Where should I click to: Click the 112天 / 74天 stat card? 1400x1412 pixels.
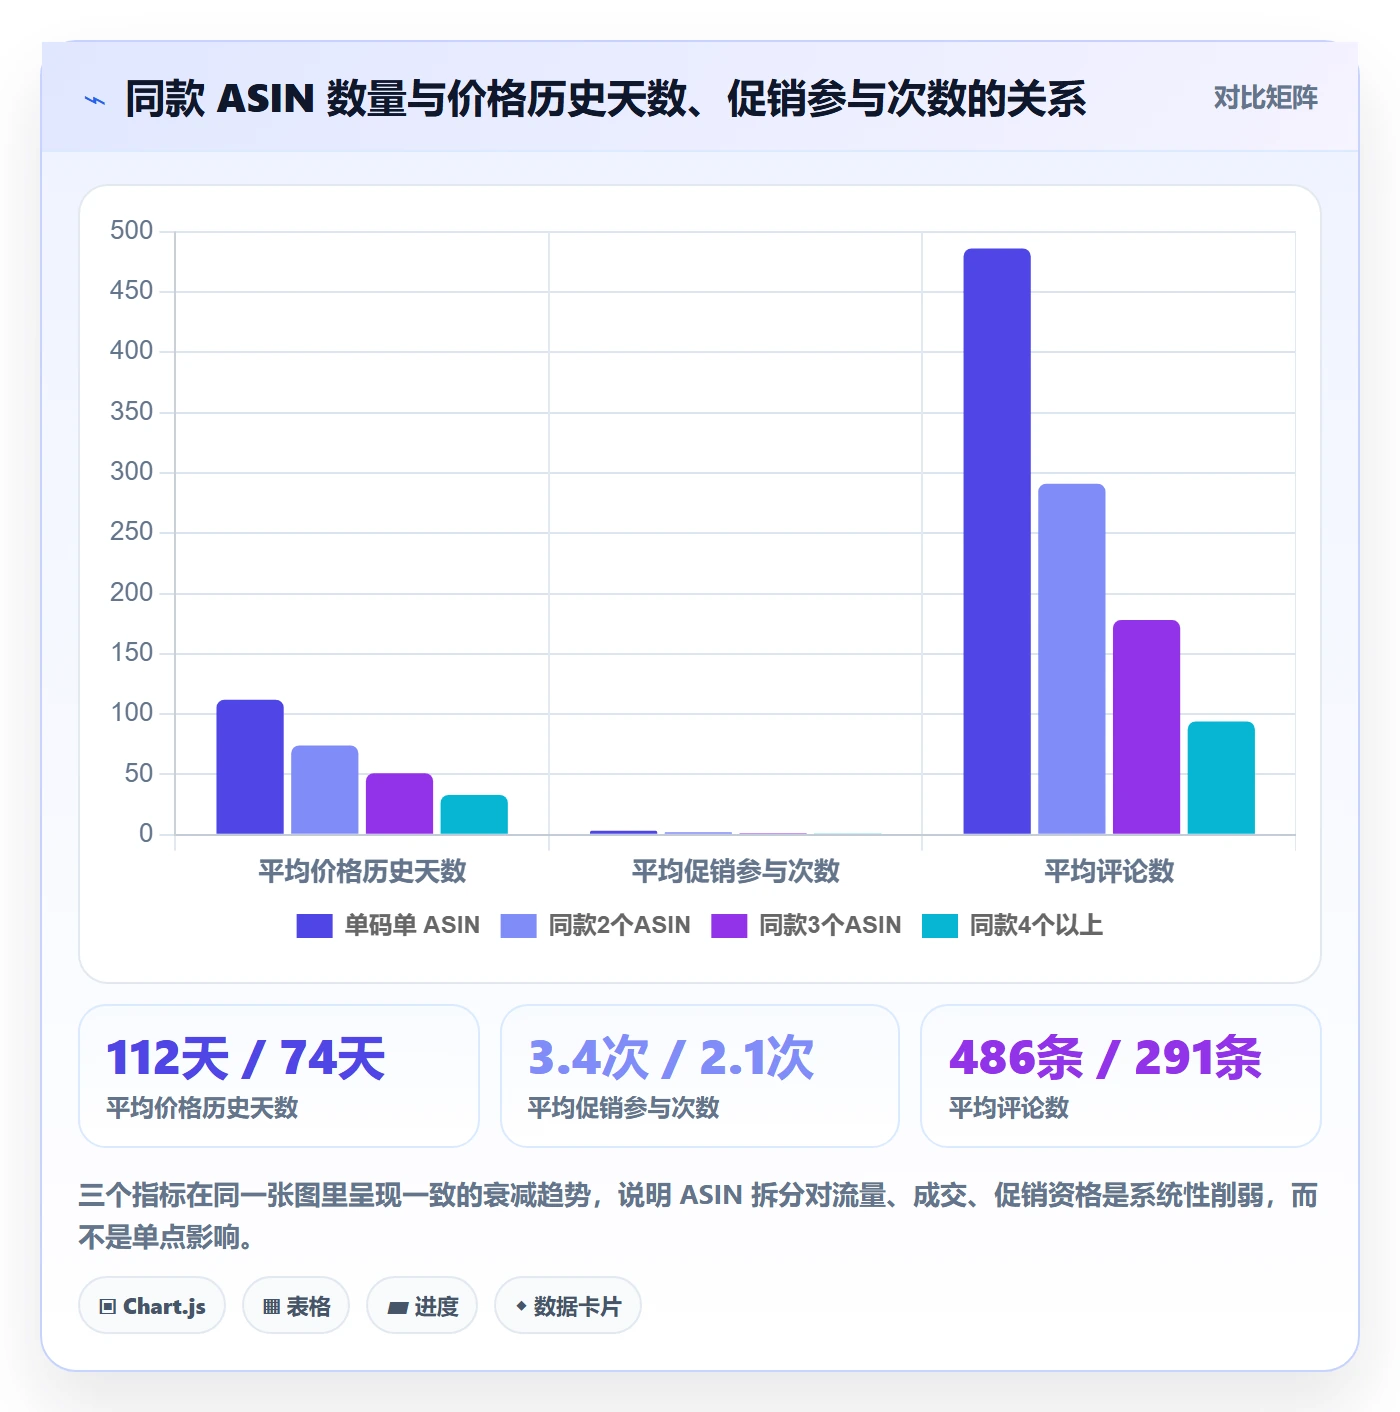pyautogui.click(x=279, y=1076)
